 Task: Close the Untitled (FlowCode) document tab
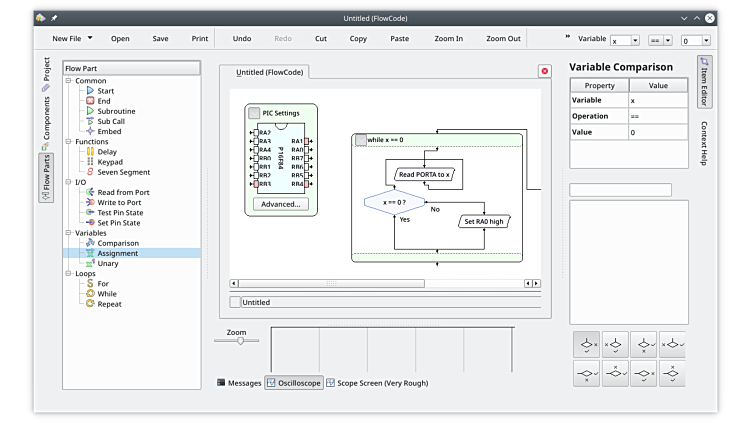tap(544, 71)
